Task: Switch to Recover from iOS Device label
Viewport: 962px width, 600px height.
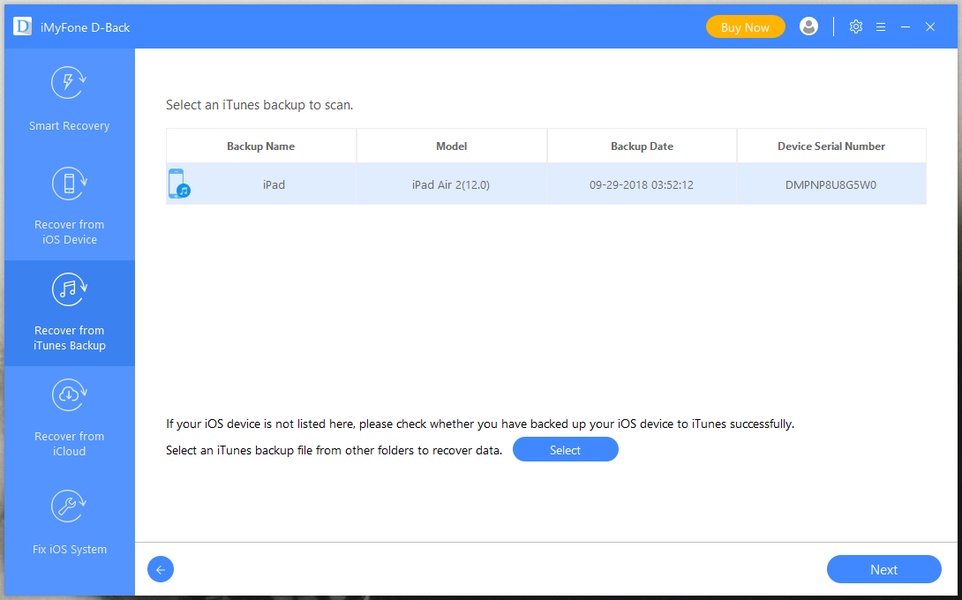Action: 69,232
